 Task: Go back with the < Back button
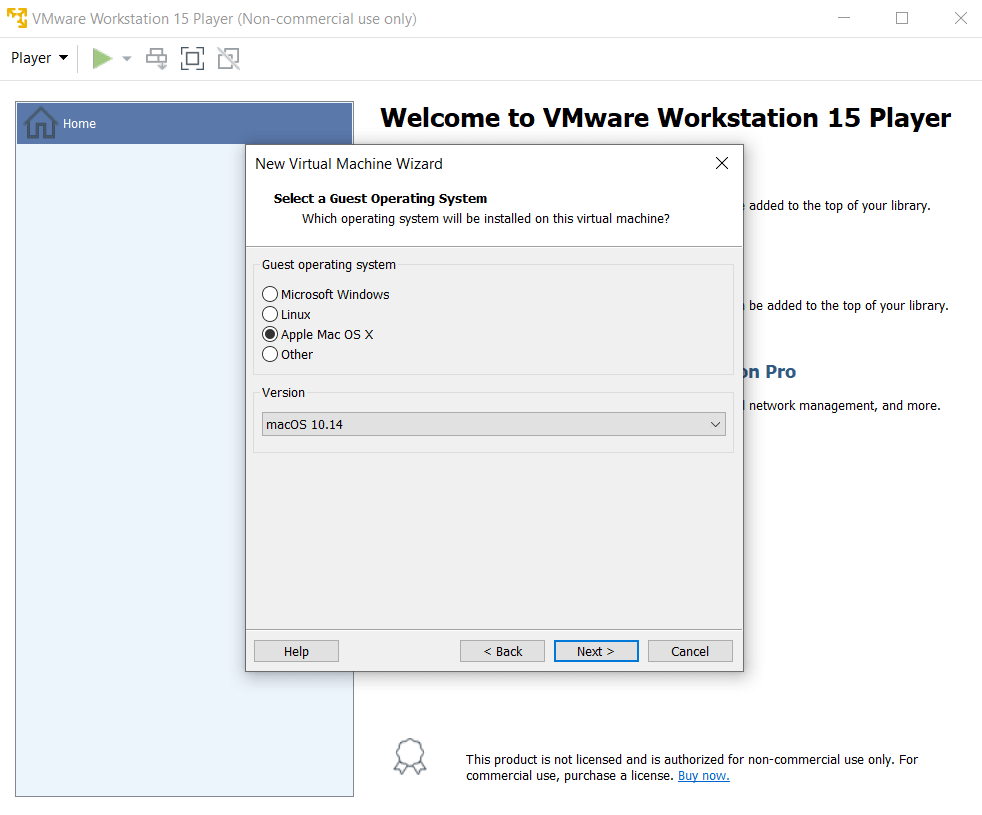click(502, 651)
